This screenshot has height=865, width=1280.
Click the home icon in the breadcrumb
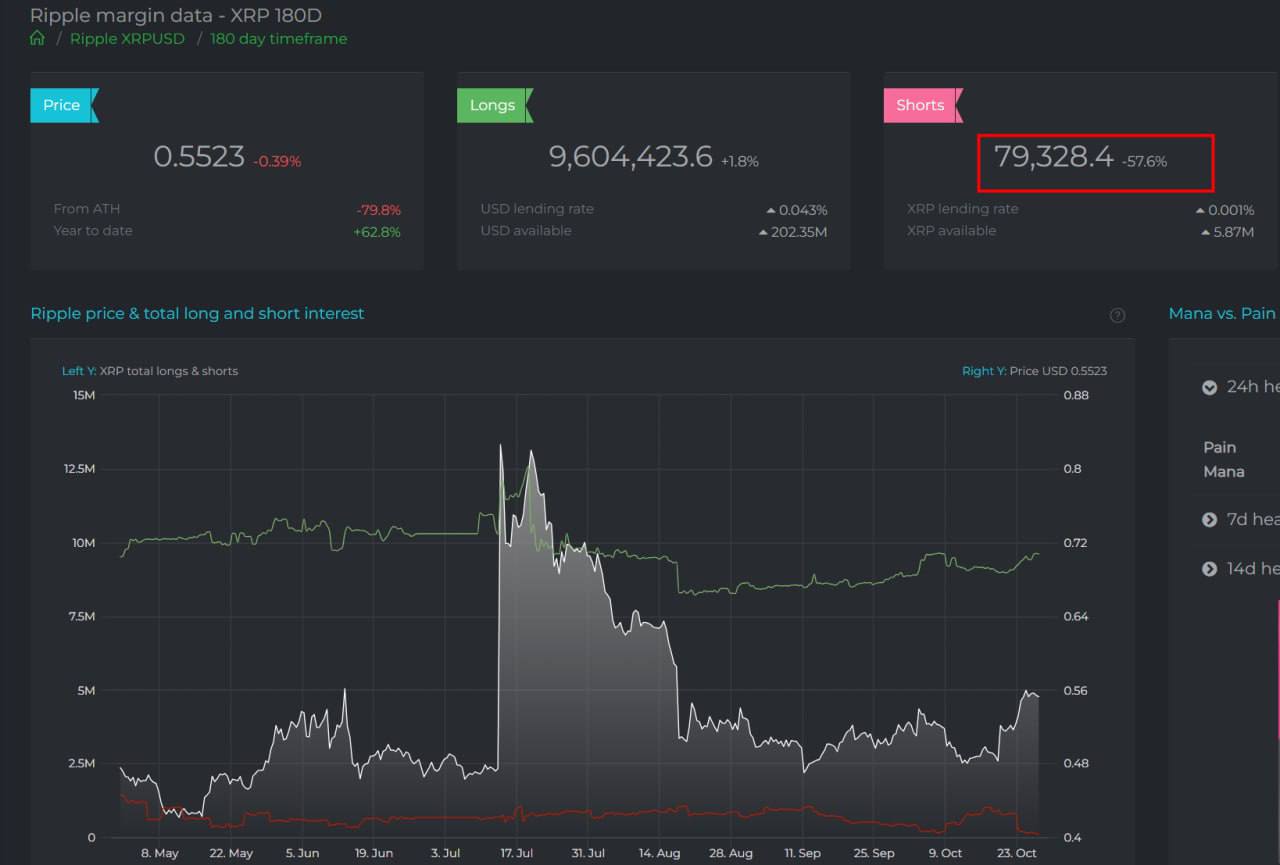pos(37,38)
